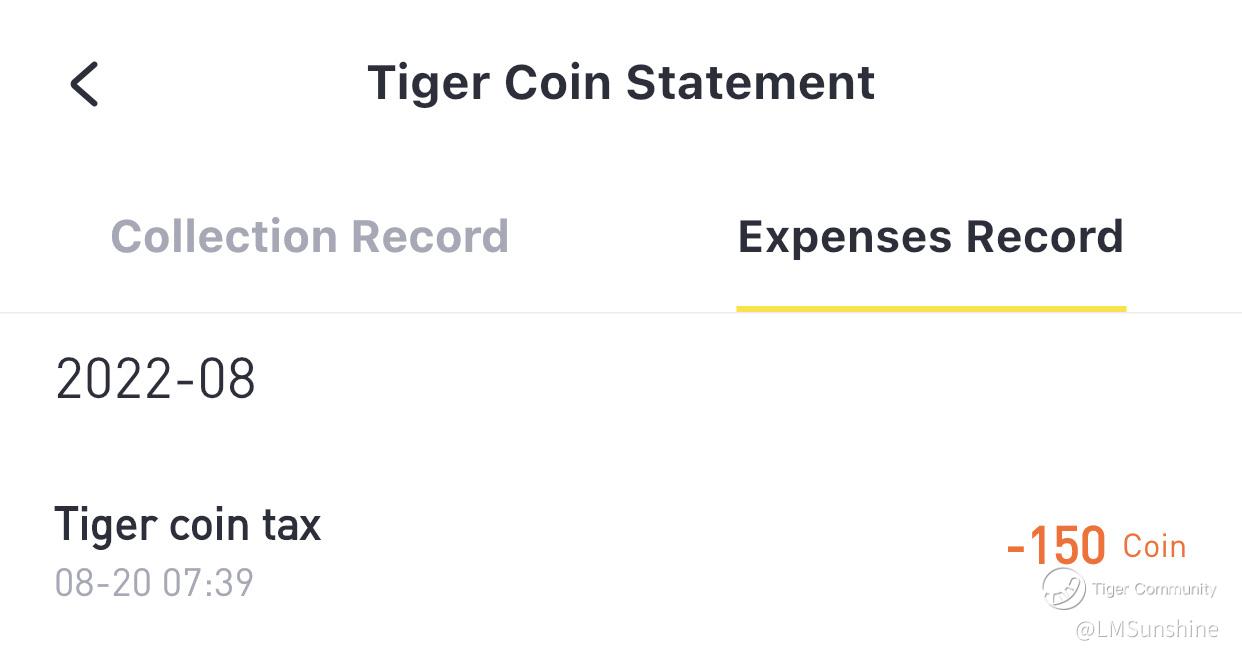Select the Expenses Record tab
The height and width of the screenshot is (657, 1242).
coord(930,237)
